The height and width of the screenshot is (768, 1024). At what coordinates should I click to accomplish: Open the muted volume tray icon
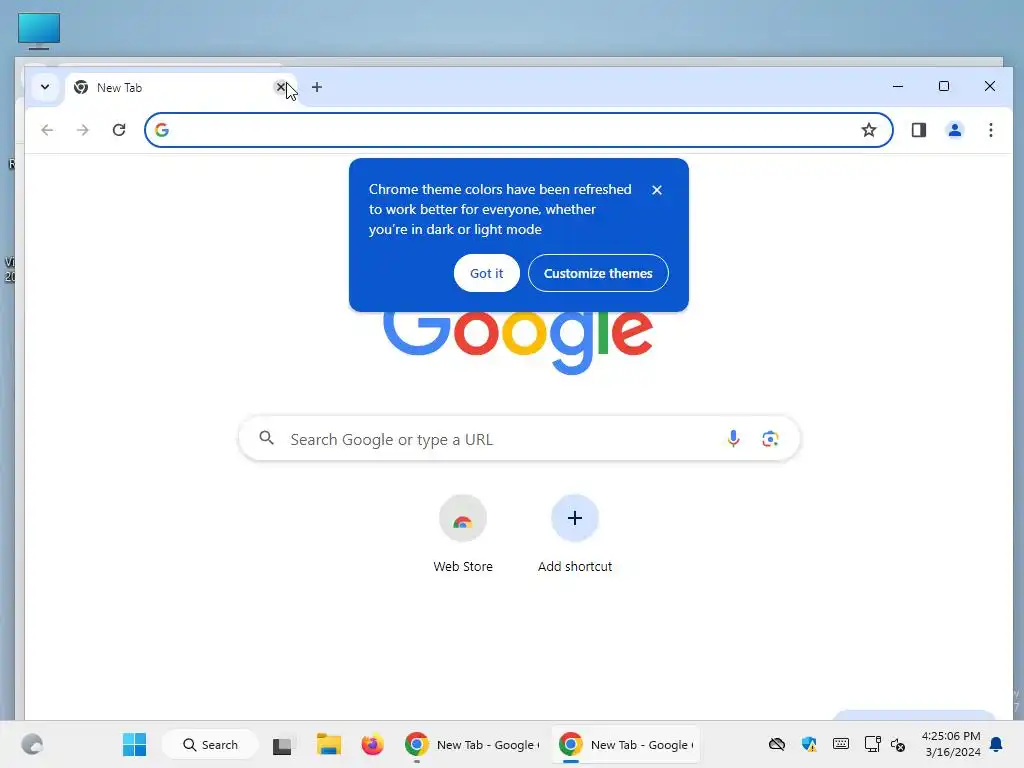tap(899, 744)
